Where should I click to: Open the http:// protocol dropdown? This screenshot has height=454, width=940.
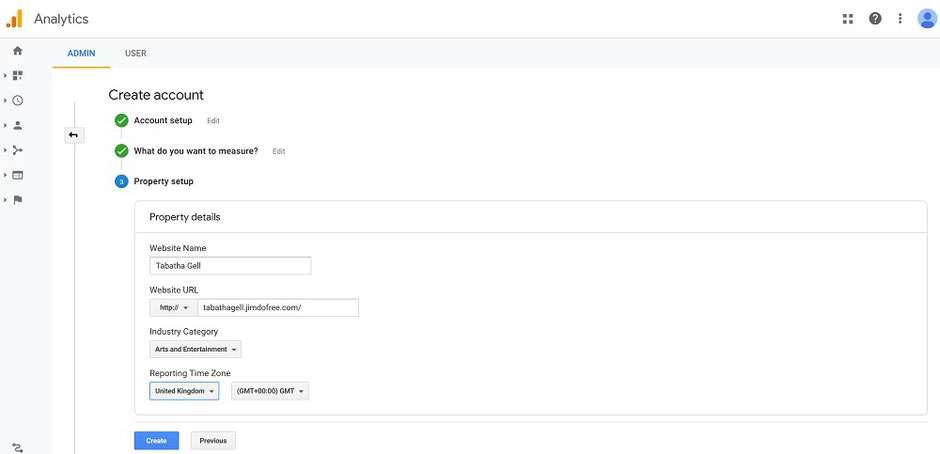coord(173,308)
